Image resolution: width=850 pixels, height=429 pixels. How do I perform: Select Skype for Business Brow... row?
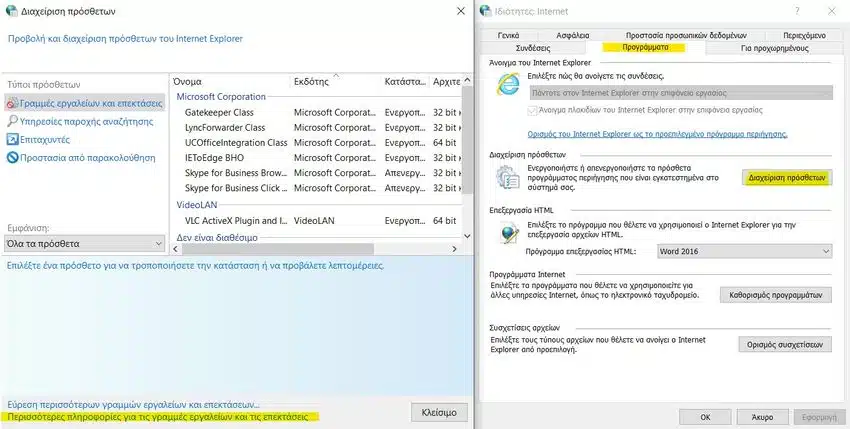(316, 173)
